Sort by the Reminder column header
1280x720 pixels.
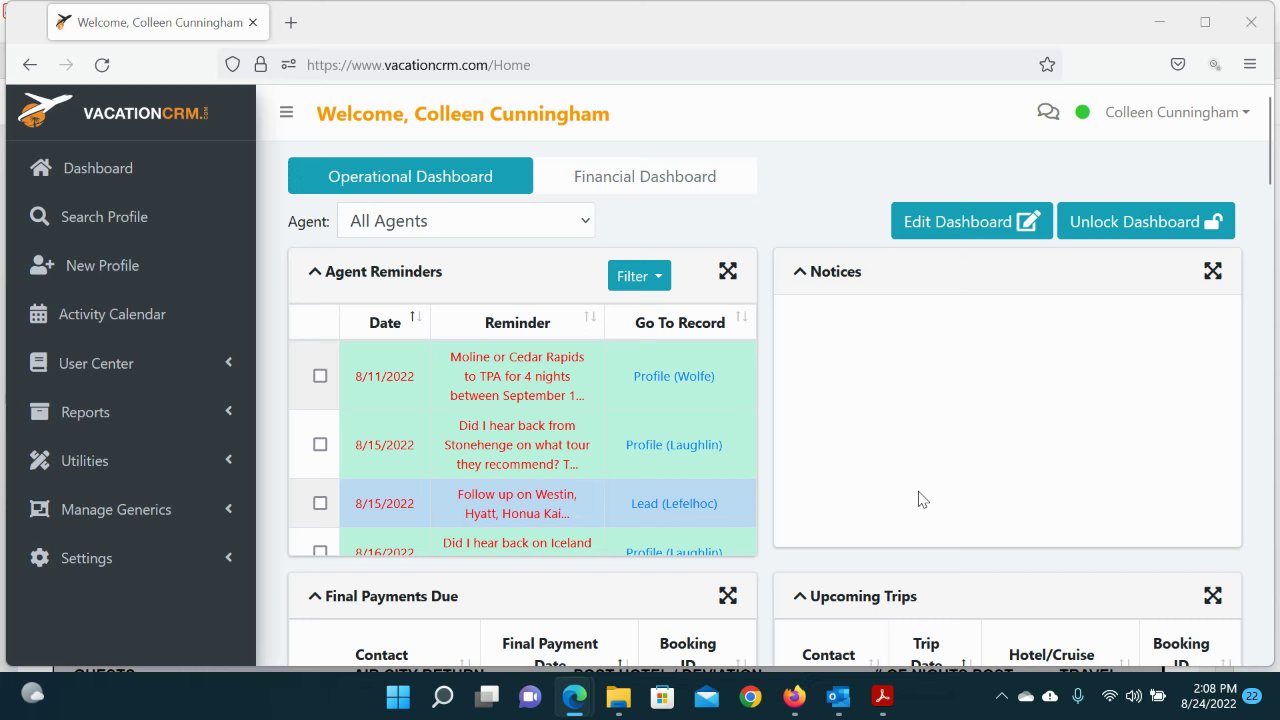pyautogui.click(x=517, y=322)
